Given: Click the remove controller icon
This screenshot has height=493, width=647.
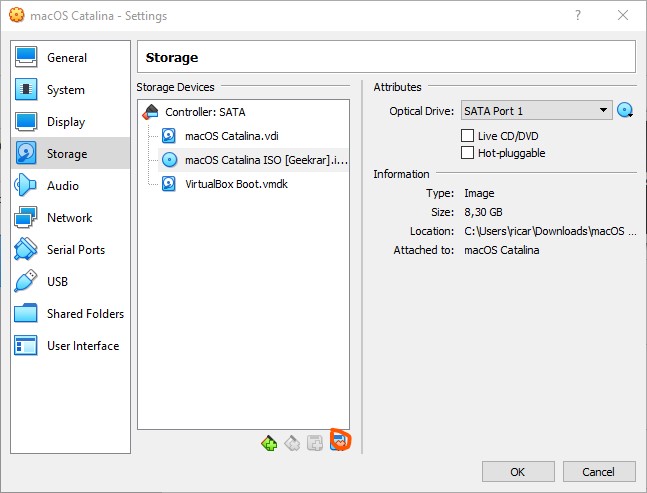Looking at the screenshot, I should 292,443.
